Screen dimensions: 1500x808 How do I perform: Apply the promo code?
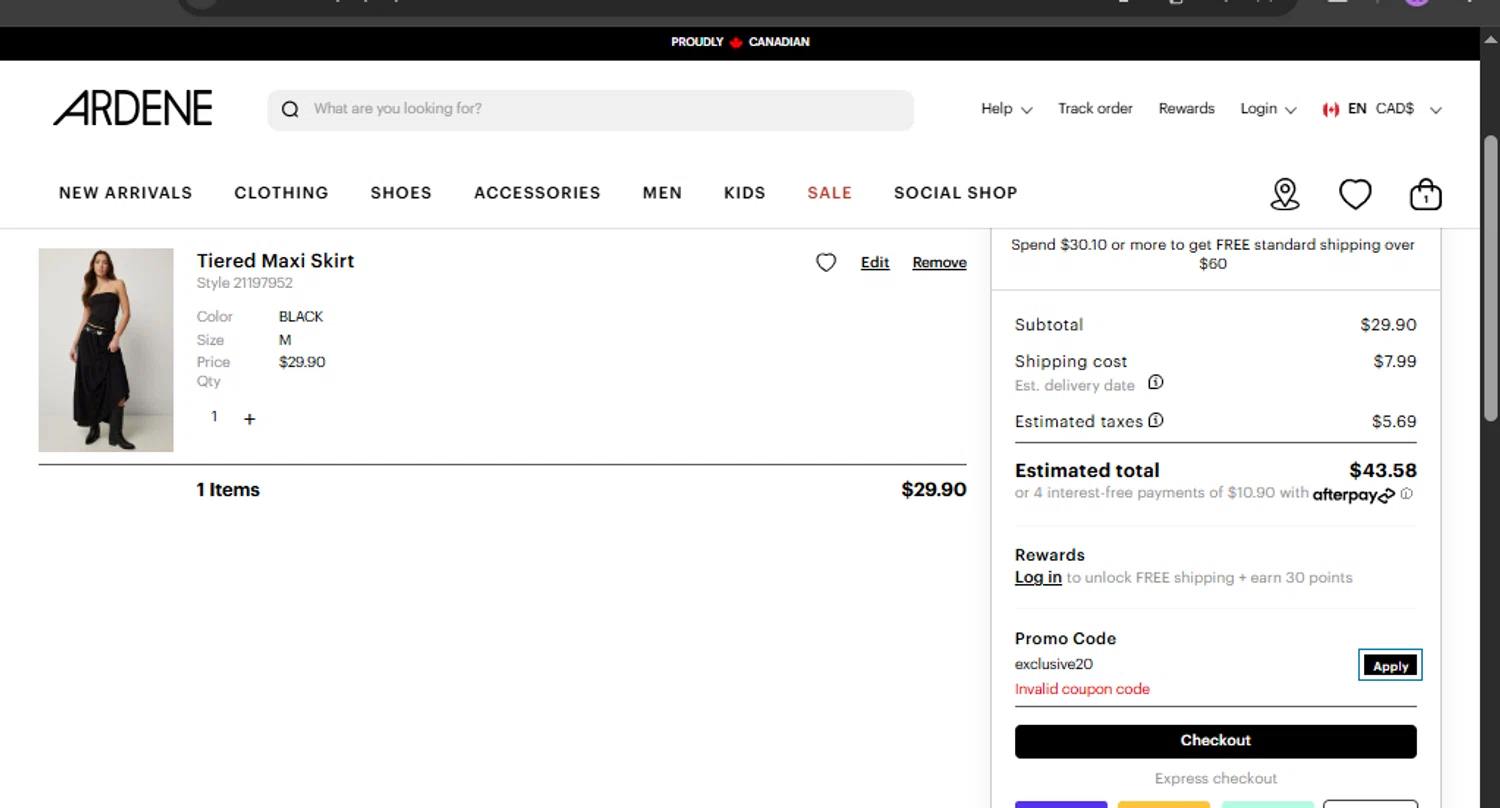click(1390, 666)
